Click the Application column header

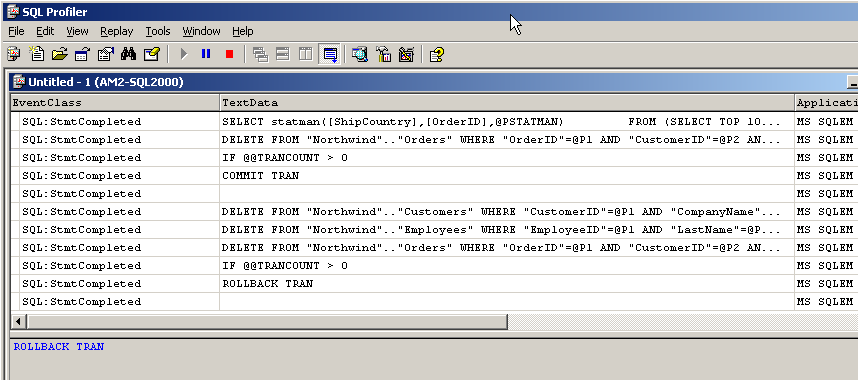point(826,103)
